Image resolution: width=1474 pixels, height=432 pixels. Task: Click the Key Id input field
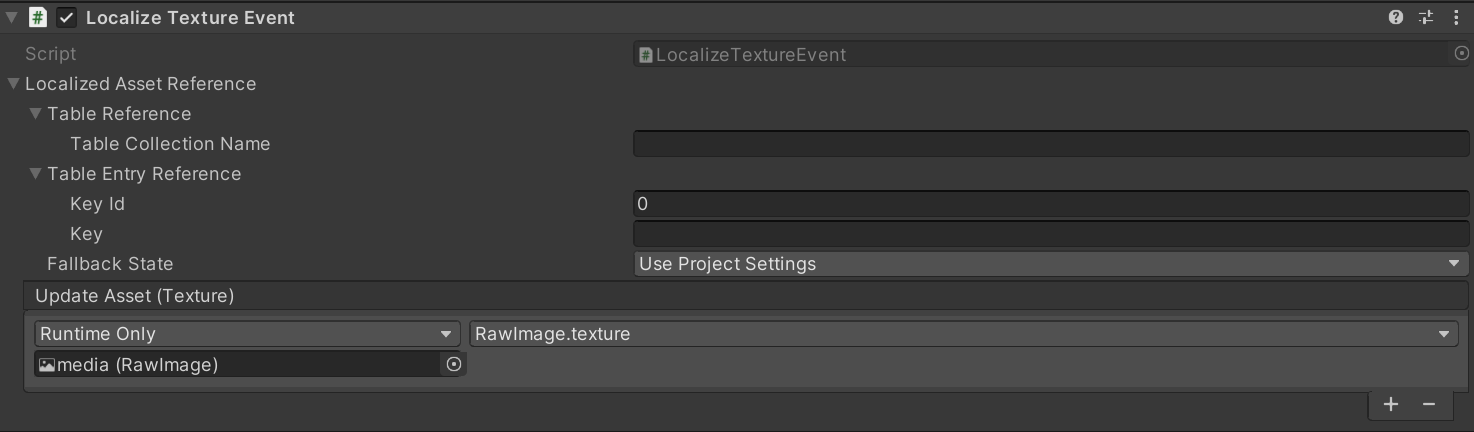(x=1050, y=204)
